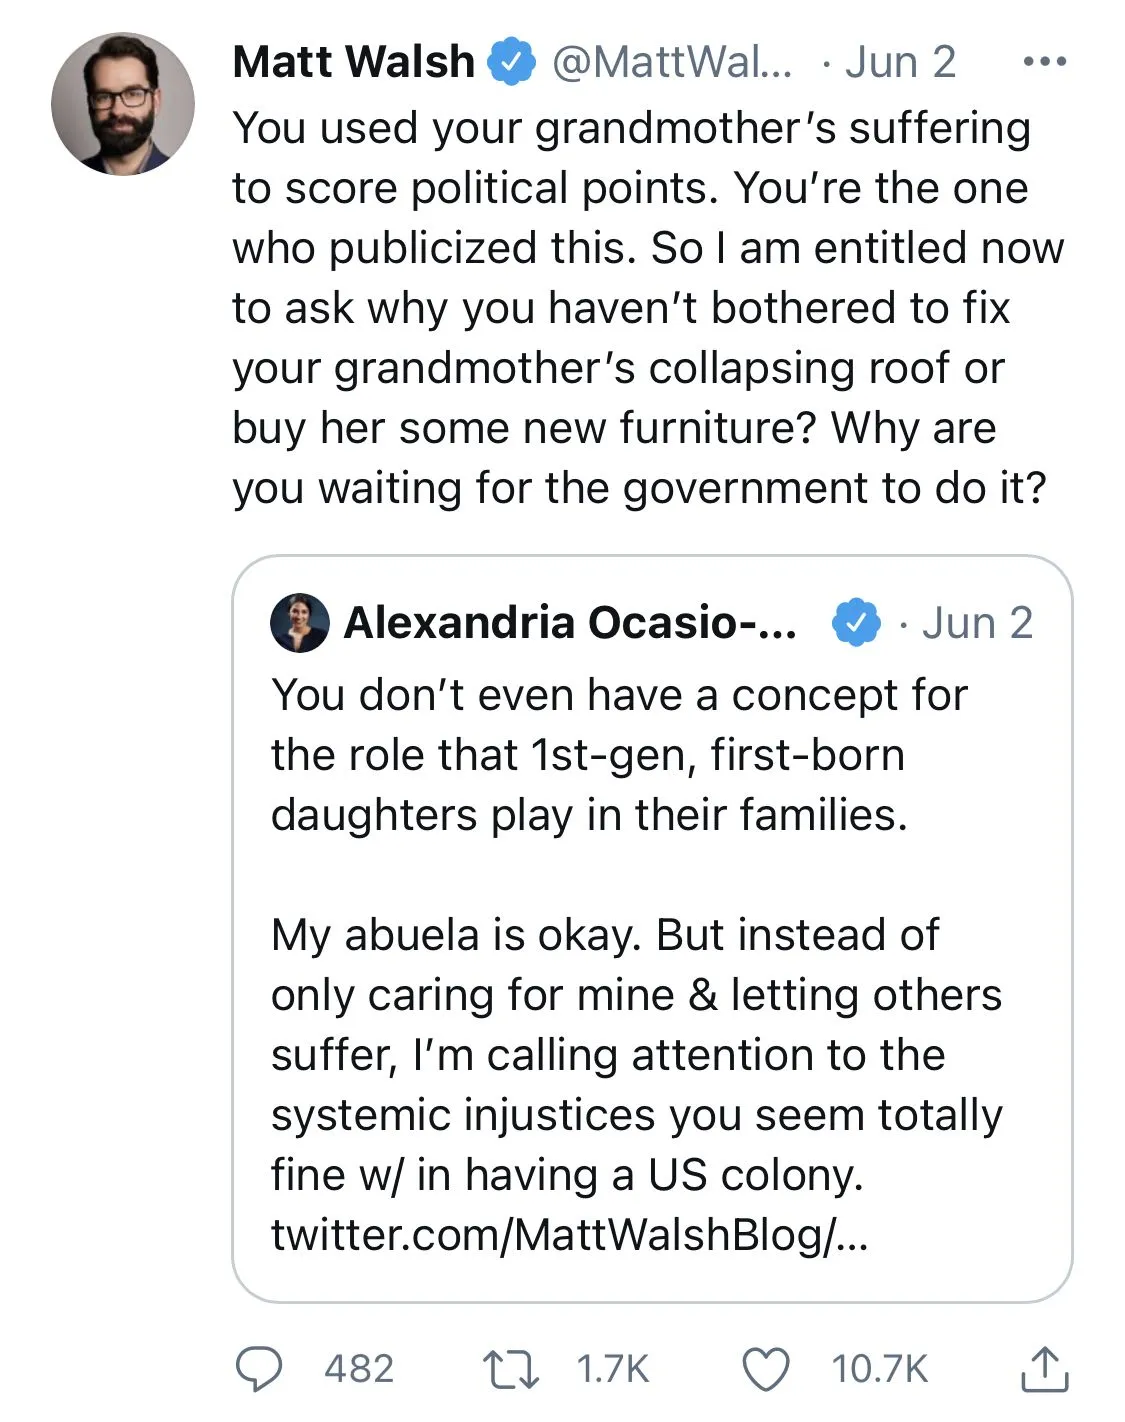Follow the twitter.com/MattWalshBlog/... link
The image size is (1125, 1422).
point(569,1234)
